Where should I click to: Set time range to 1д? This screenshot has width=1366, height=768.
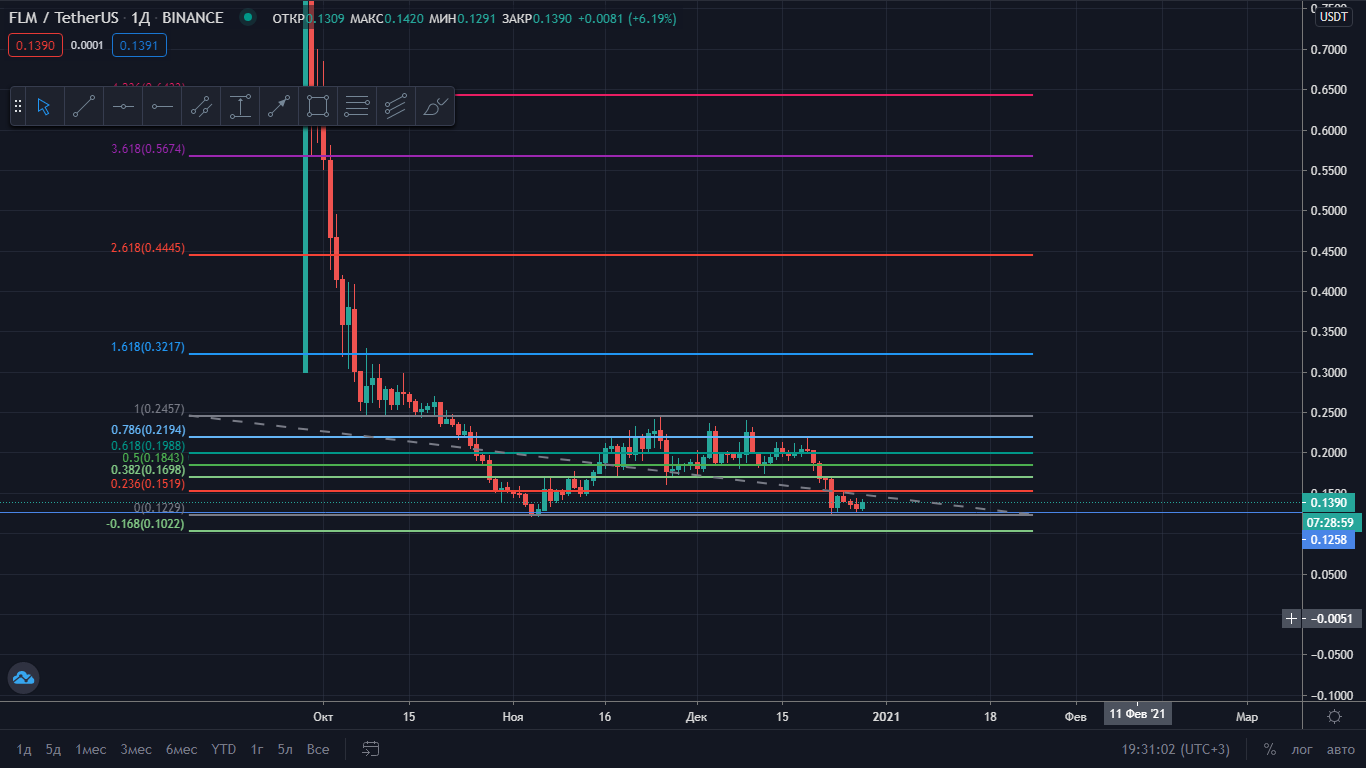click(24, 749)
